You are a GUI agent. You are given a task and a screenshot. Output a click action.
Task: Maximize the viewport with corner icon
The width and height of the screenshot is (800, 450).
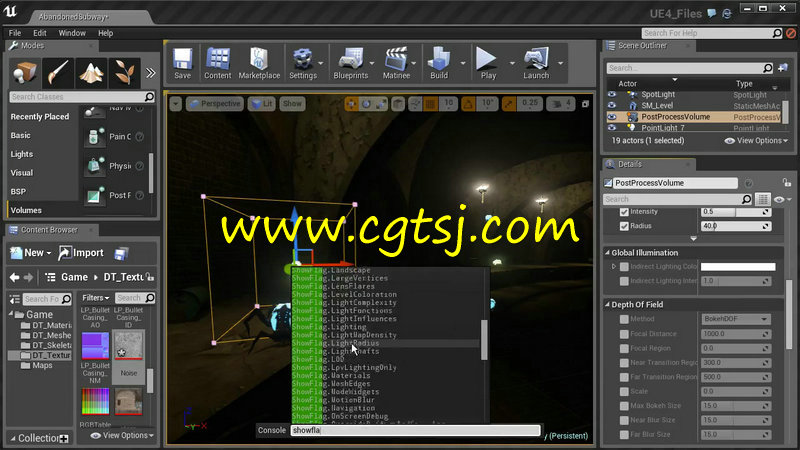pyautogui.click(x=586, y=104)
